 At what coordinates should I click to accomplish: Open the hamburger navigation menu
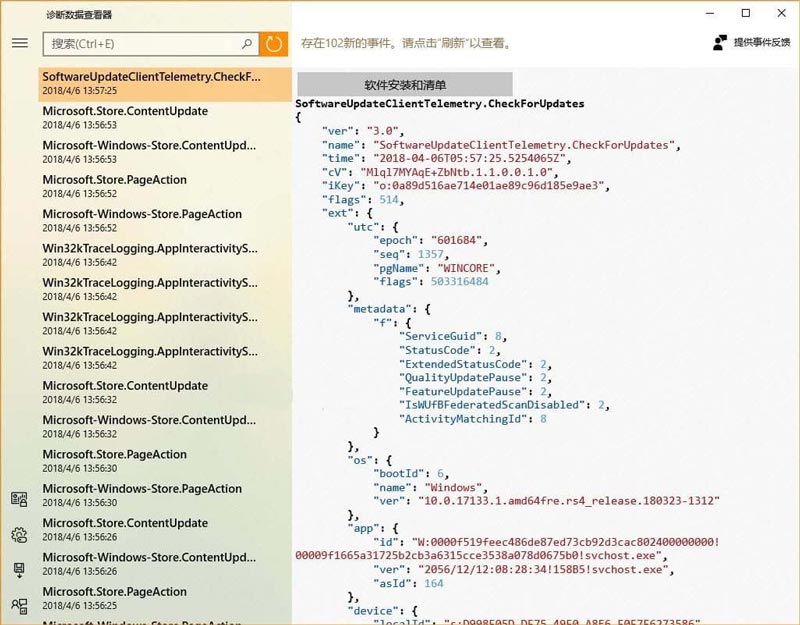19,43
